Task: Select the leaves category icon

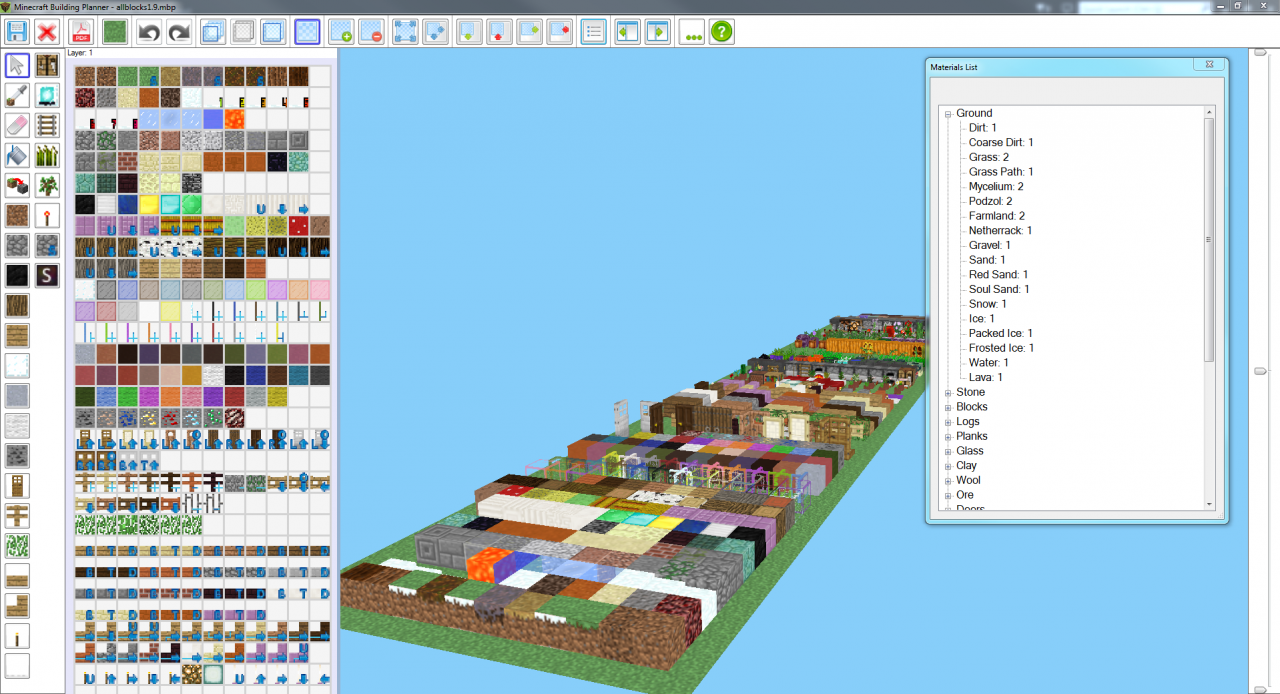Action: (17, 545)
